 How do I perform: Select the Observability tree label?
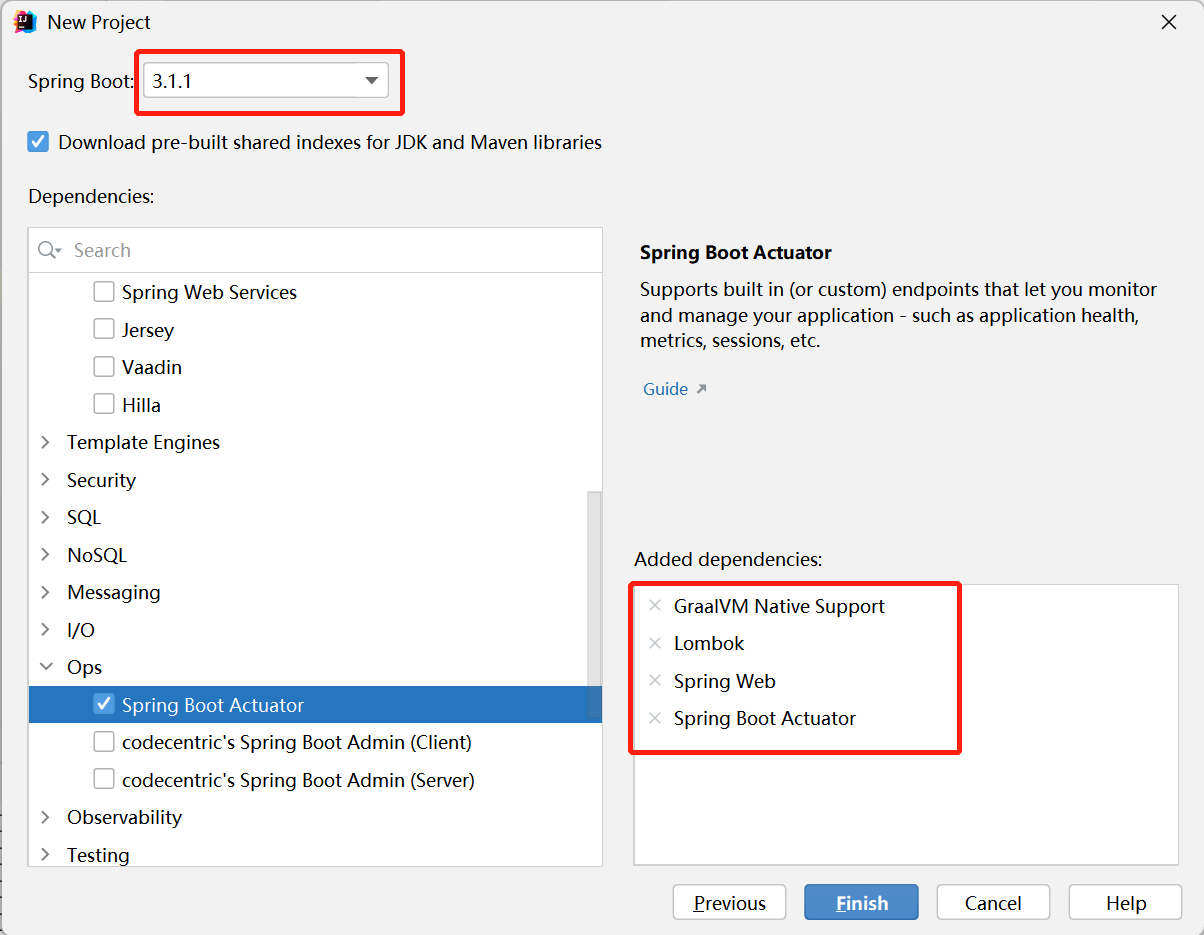[124, 817]
